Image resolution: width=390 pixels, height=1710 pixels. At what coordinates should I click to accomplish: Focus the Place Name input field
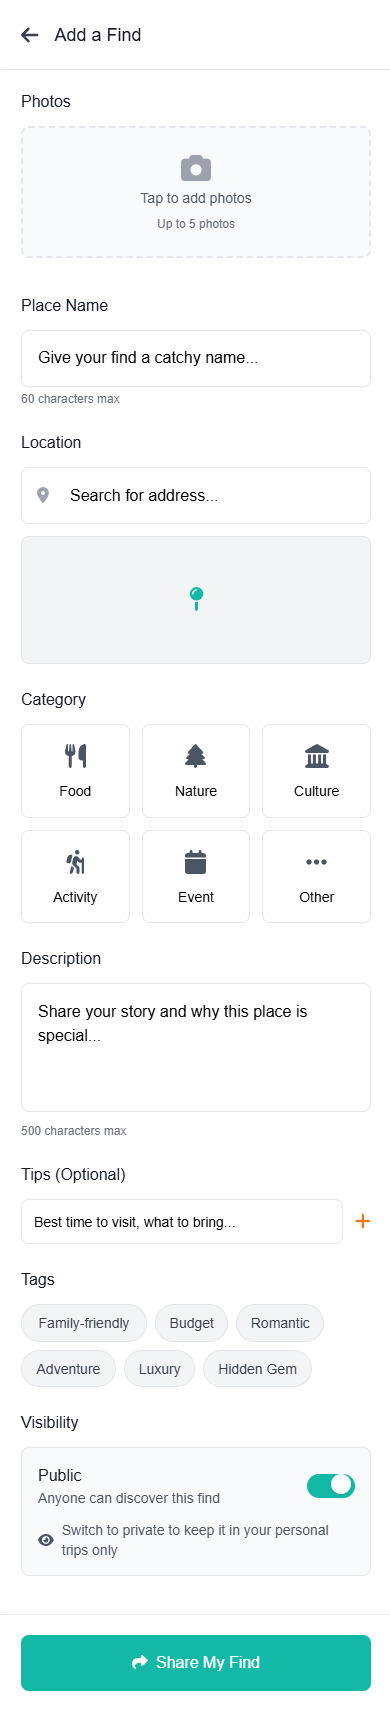(x=196, y=358)
